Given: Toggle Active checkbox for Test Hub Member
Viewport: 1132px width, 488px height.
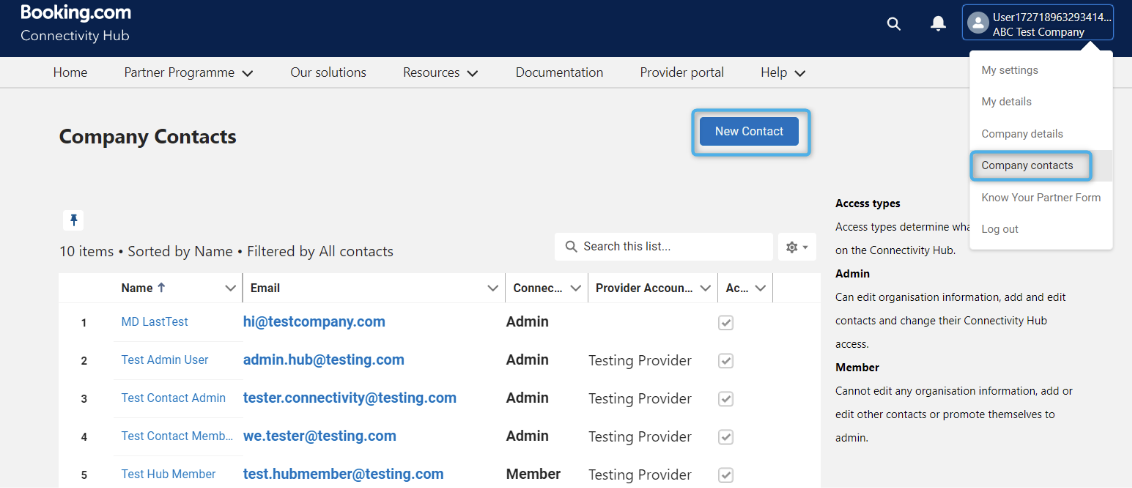Looking at the screenshot, I should pyautogui.click(x=726, y=475).
